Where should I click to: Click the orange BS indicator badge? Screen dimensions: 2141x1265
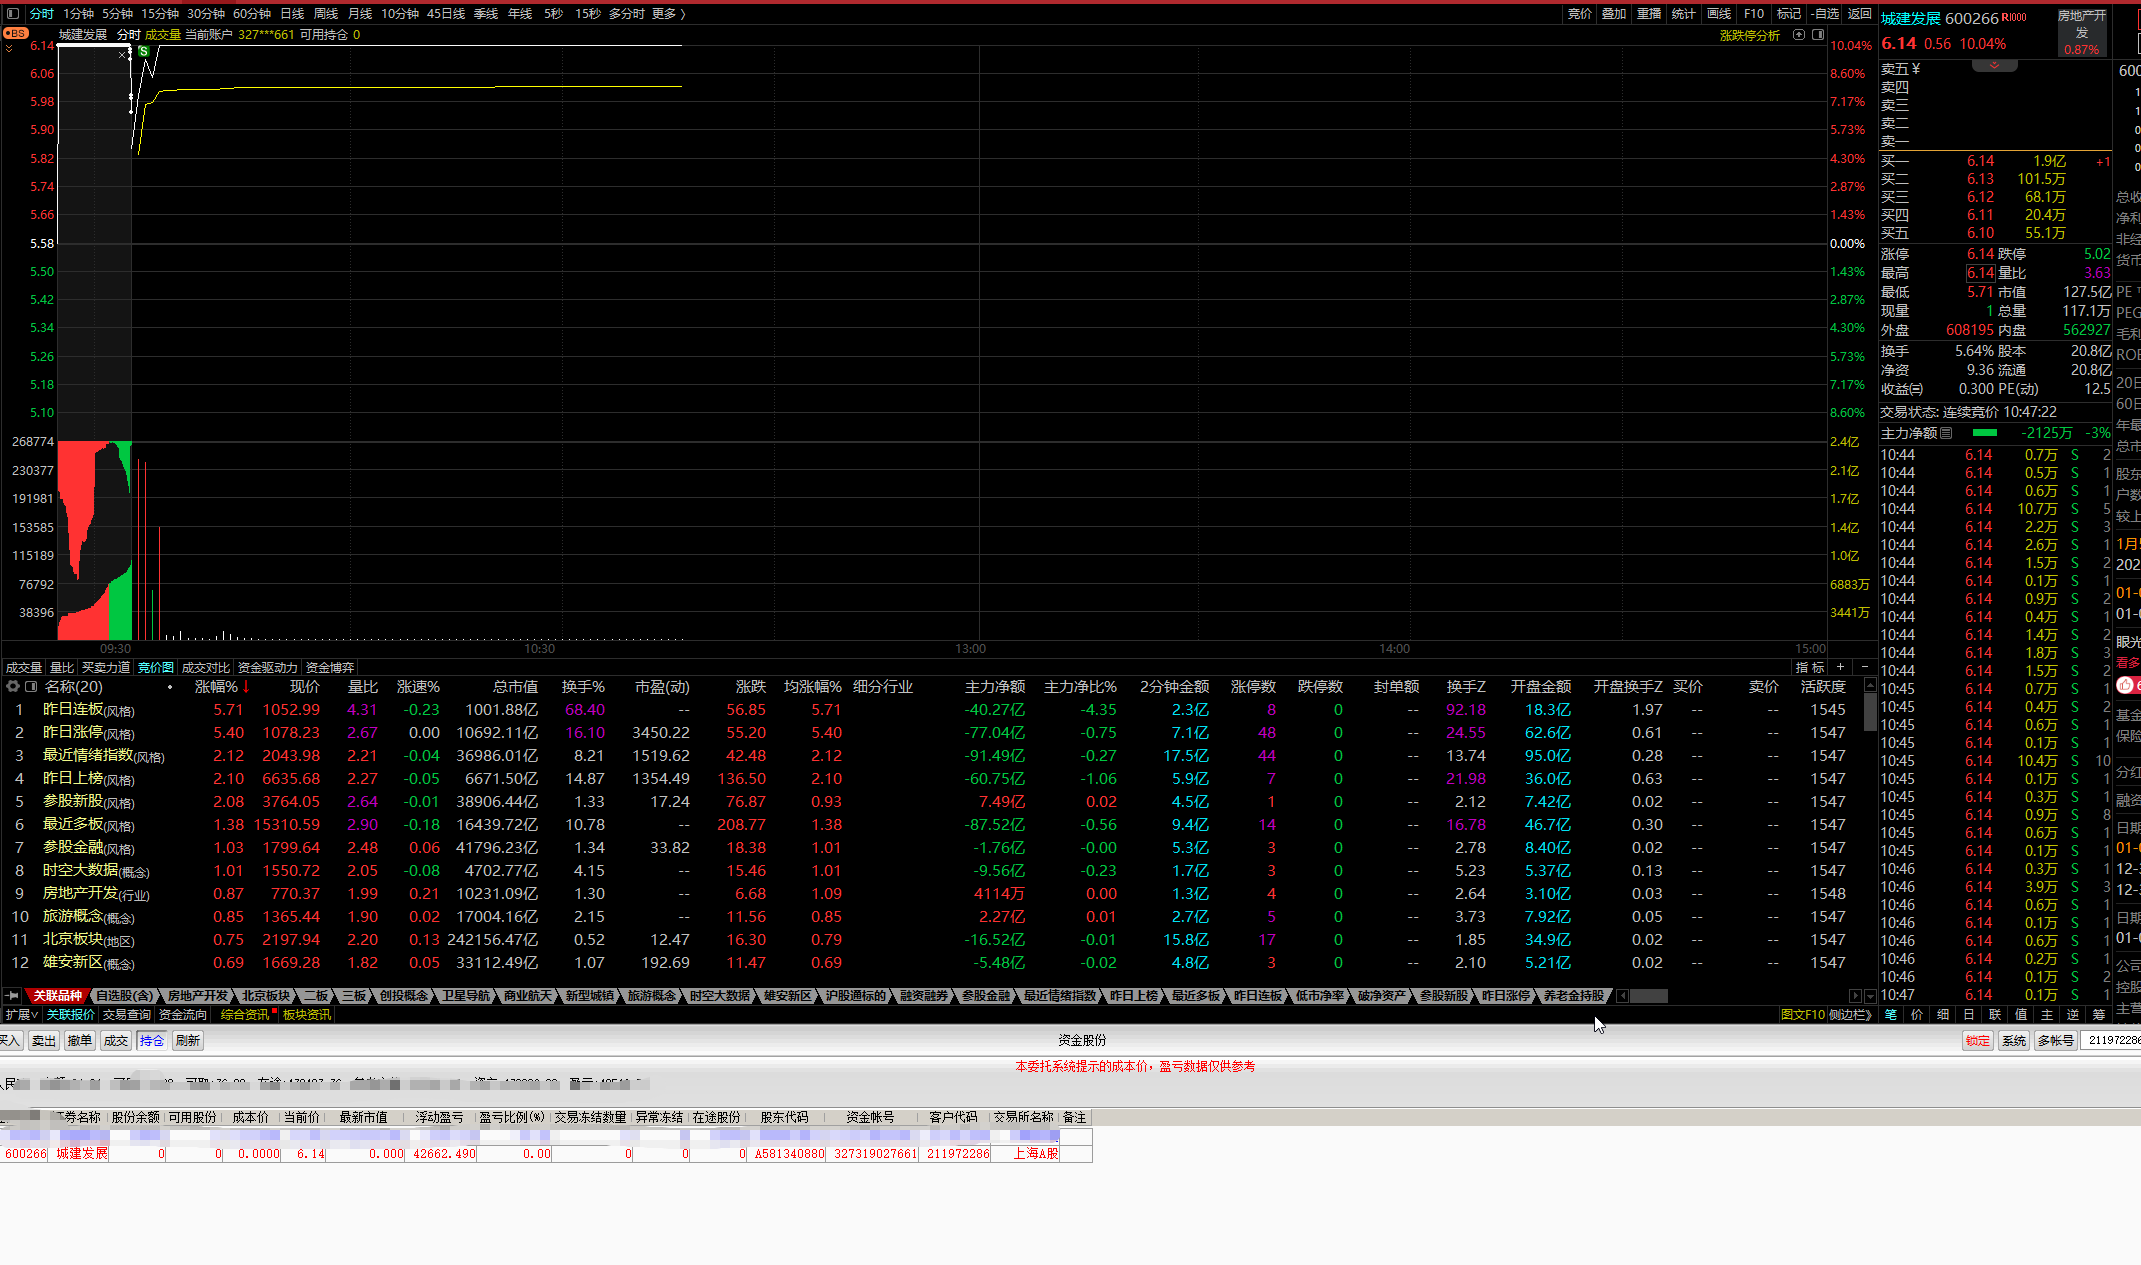click(x=16, y=33)
